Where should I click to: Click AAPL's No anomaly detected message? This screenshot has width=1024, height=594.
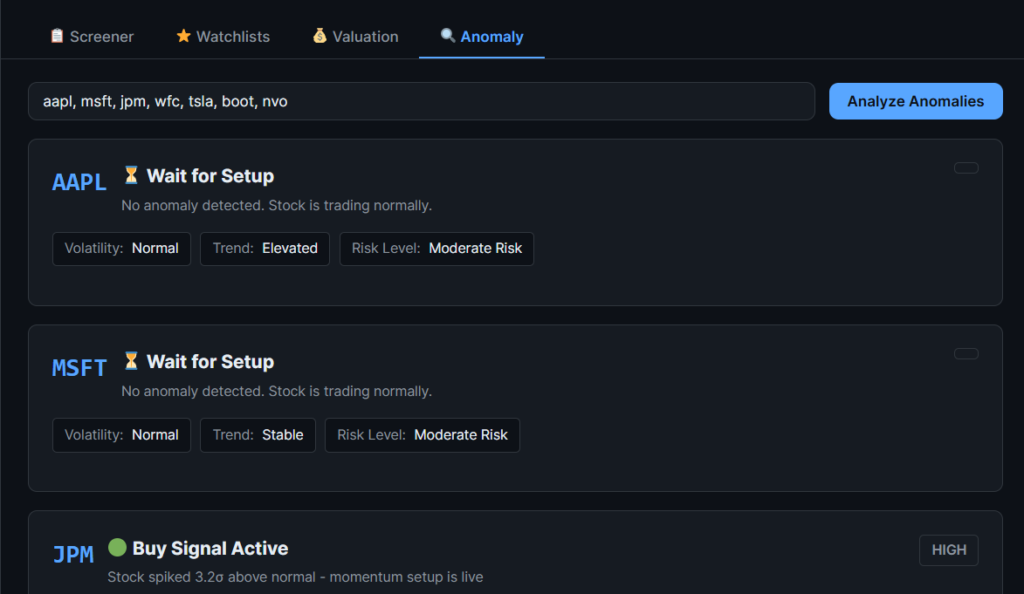[277, 206]
